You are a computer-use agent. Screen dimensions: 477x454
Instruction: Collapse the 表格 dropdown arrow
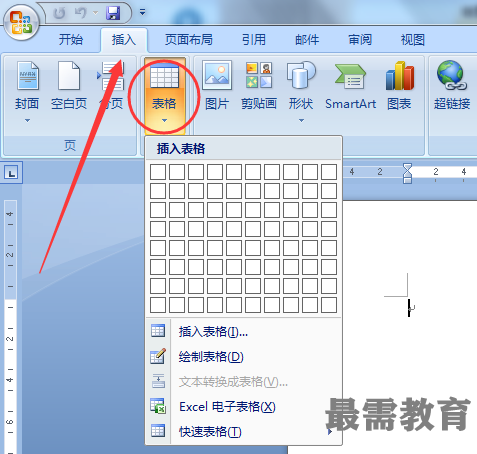(x=164, y=120)
